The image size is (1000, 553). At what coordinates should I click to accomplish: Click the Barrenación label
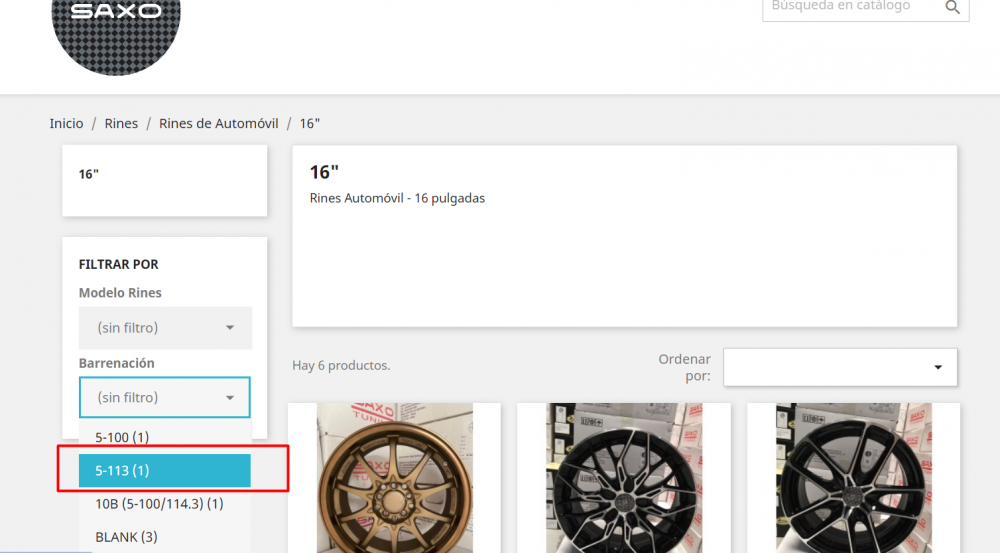coord(117,363)
